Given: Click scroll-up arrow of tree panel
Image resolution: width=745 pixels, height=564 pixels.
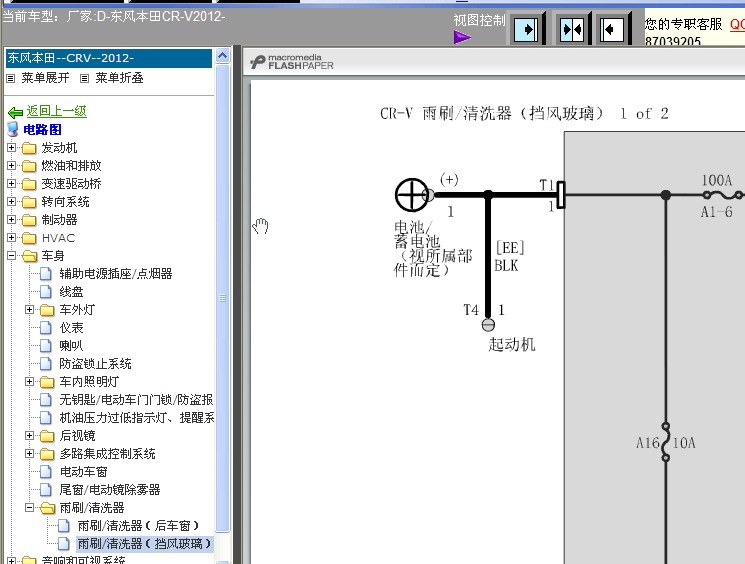Looking at the screenshot, I should [x=222, y=56].
